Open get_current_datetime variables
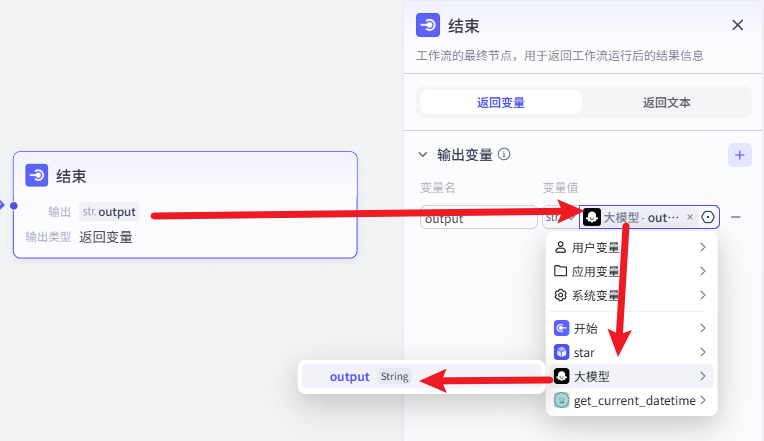Image resolution: width=764 pixels, height=441 pixels. point(631,401)
